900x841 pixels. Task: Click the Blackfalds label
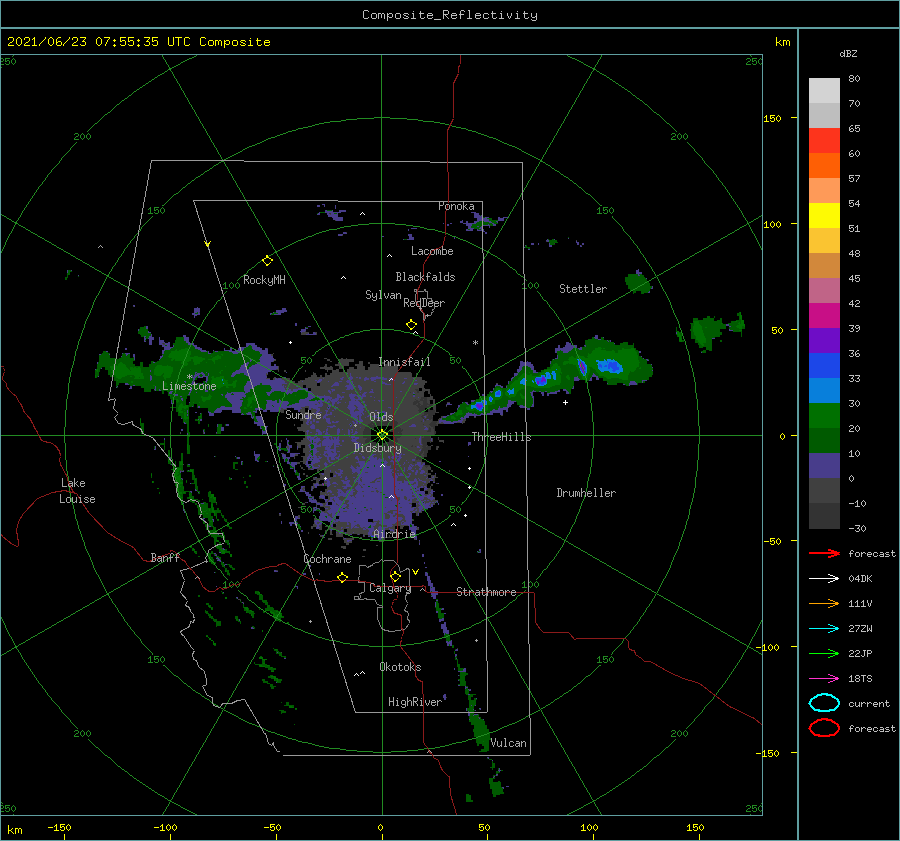(x=425, y=277)
